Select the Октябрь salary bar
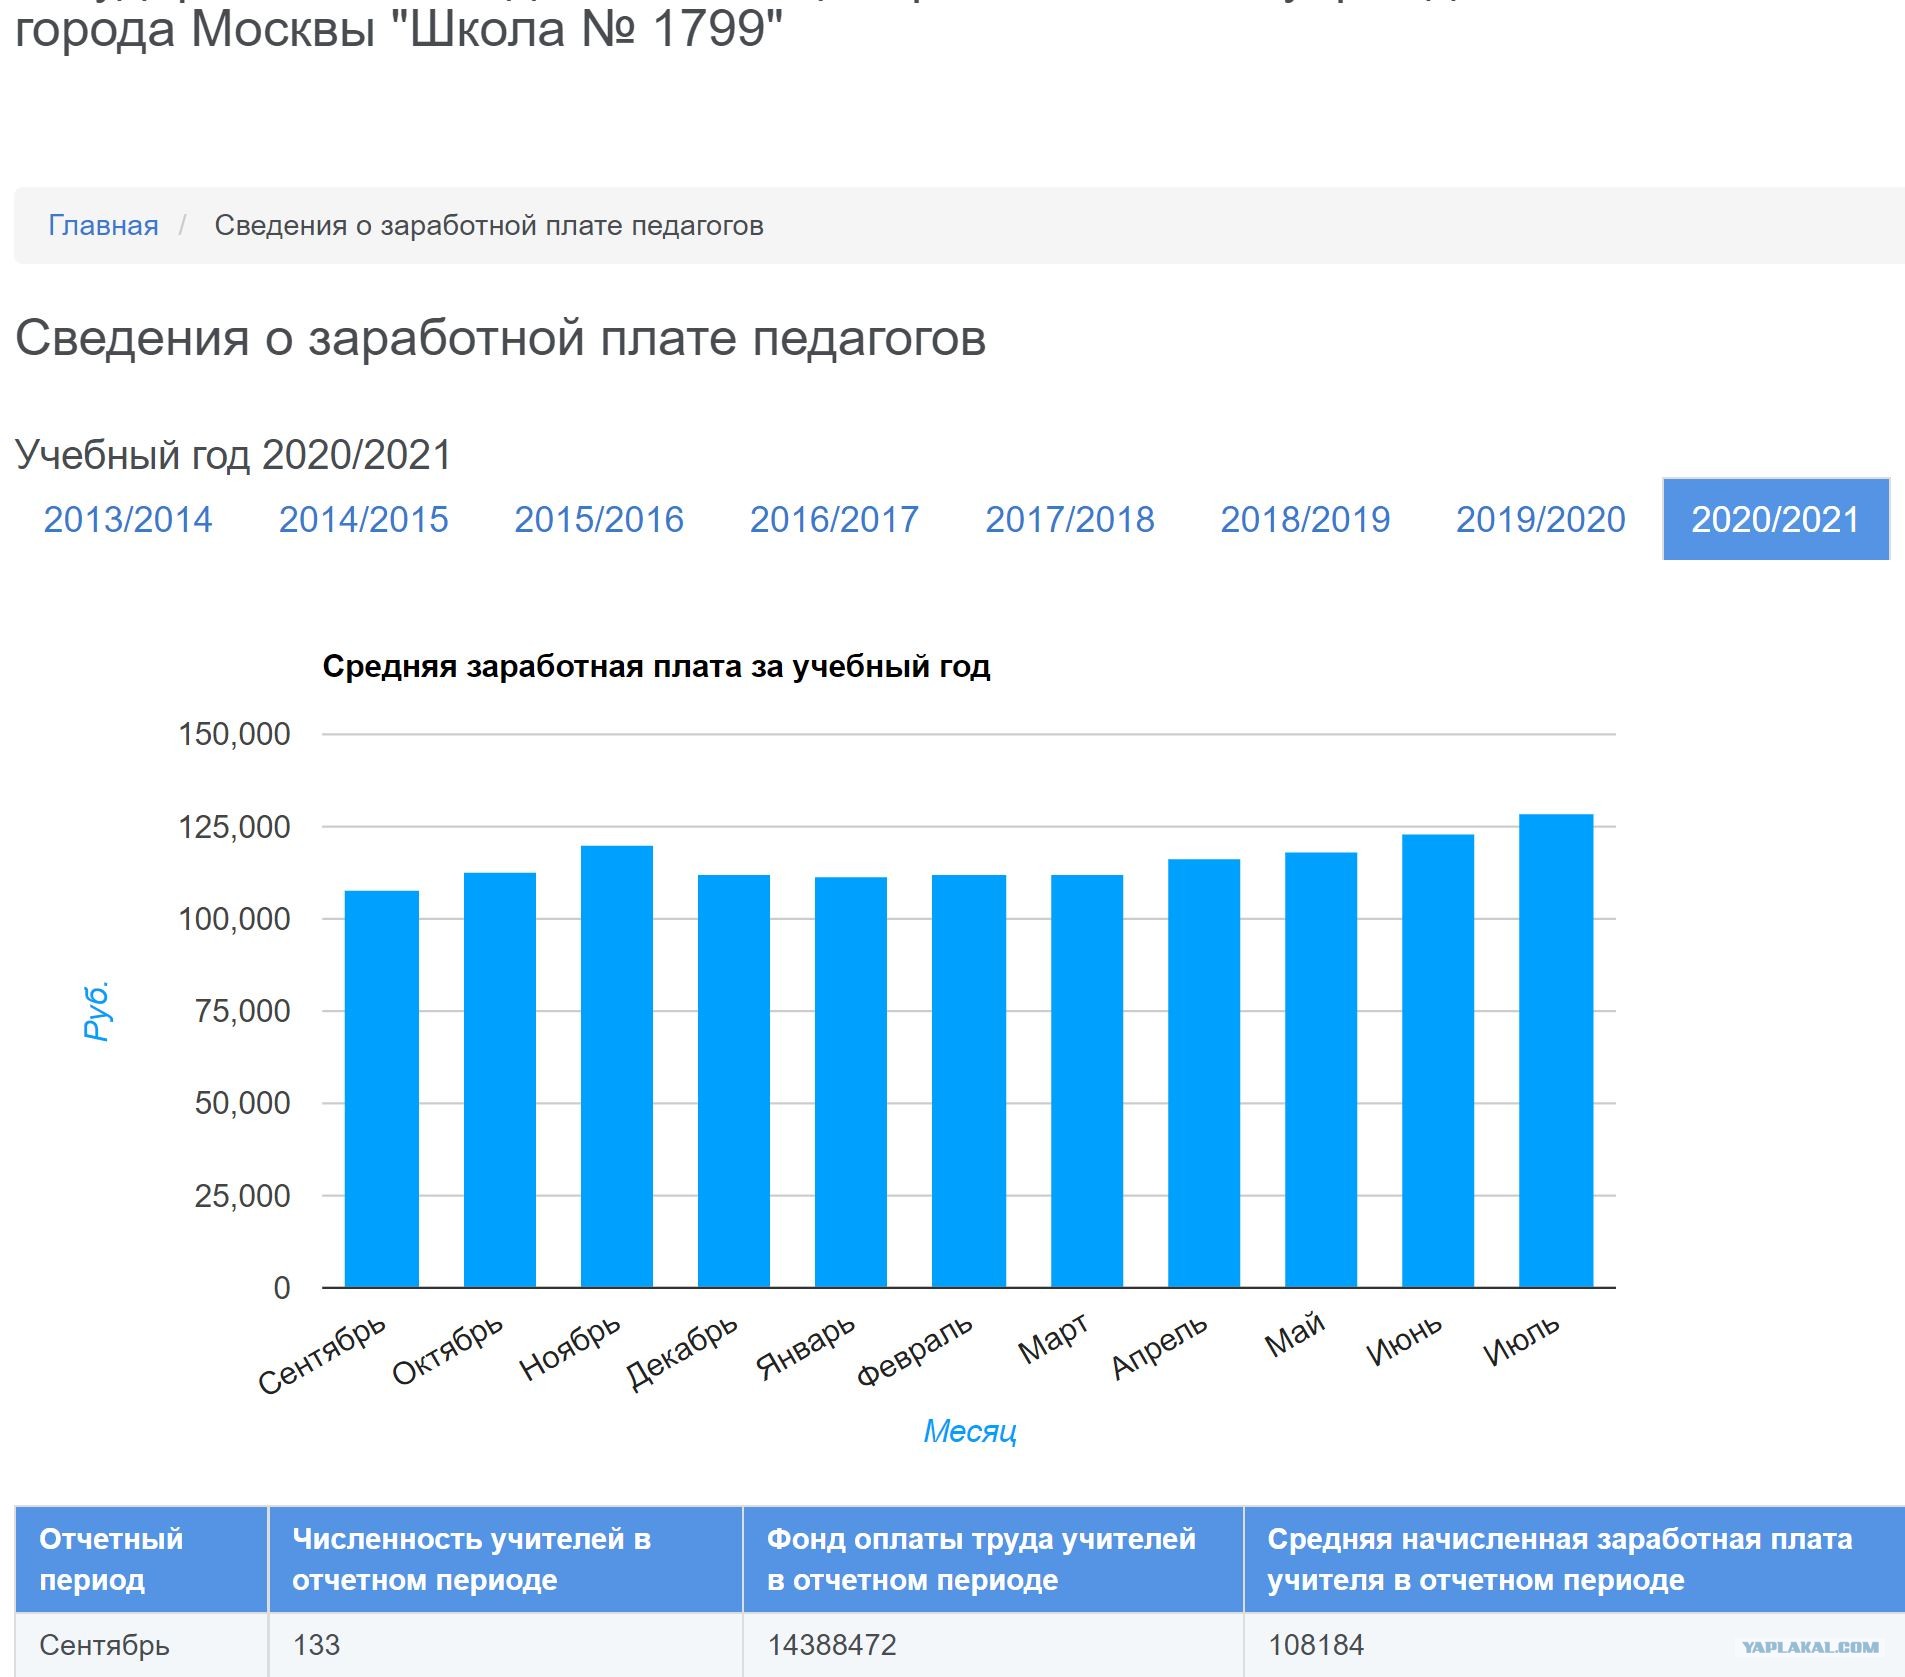This screenshot has width=1905, height=1677. [x=500, y=1080]
